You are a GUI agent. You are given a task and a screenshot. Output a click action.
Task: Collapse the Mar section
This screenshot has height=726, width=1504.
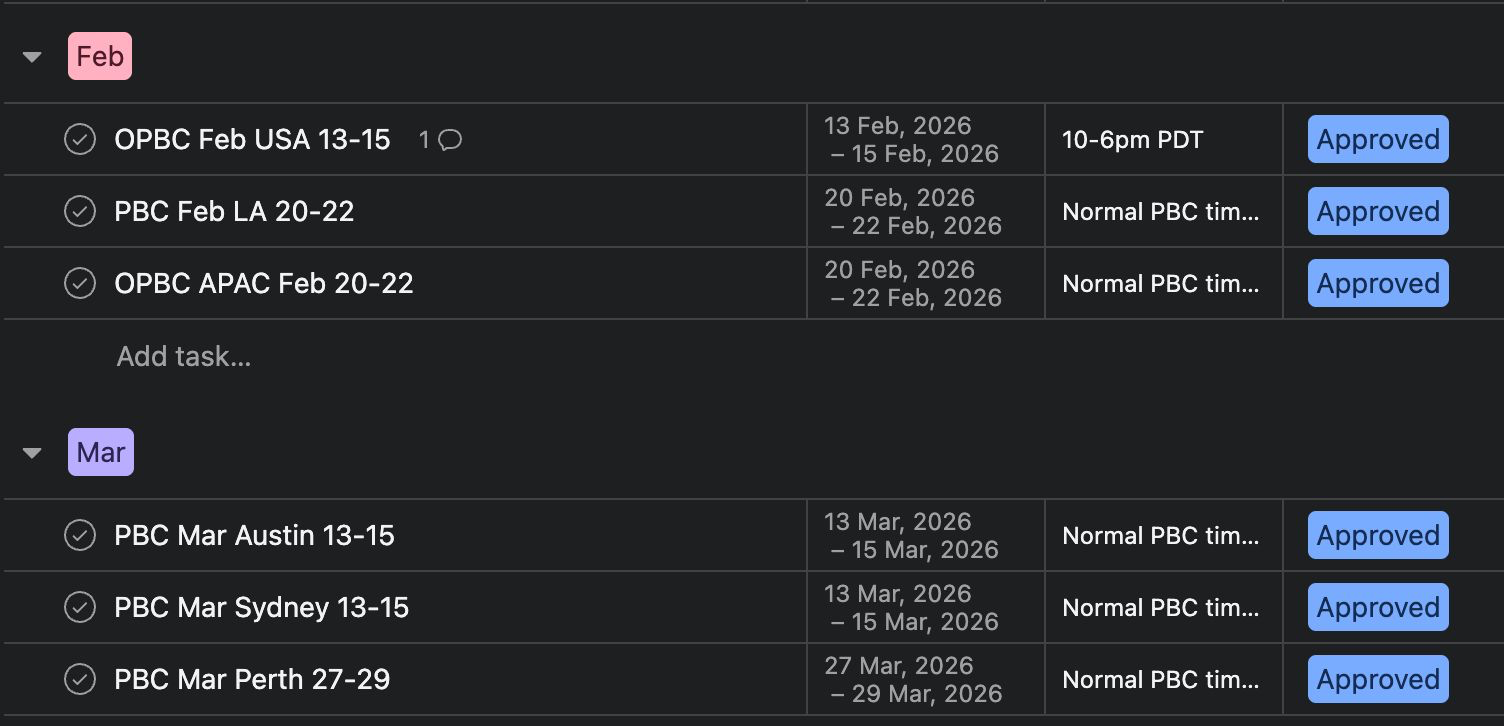coord(32,453)
